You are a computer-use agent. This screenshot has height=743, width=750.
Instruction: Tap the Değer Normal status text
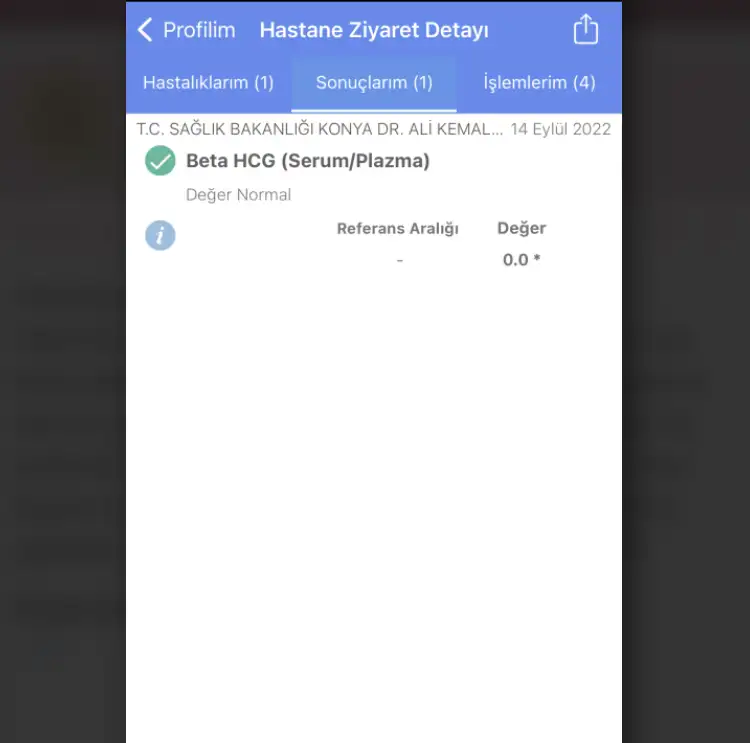click(x=238, y=195)
